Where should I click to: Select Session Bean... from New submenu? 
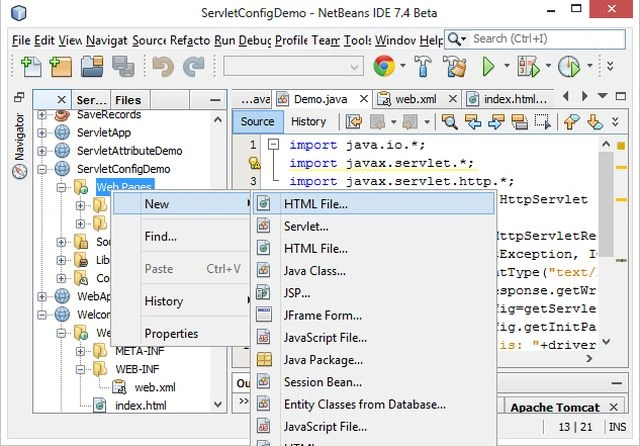[x=373, y=382]
